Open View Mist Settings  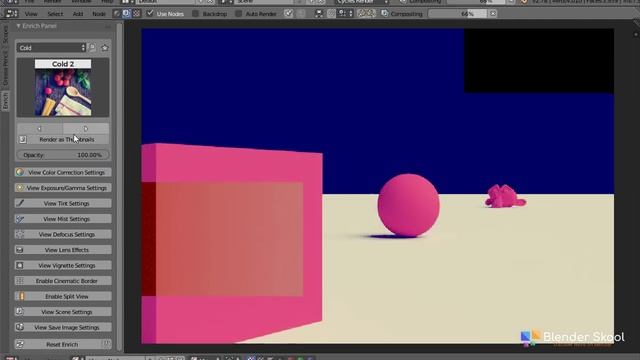tap(63, 219)
